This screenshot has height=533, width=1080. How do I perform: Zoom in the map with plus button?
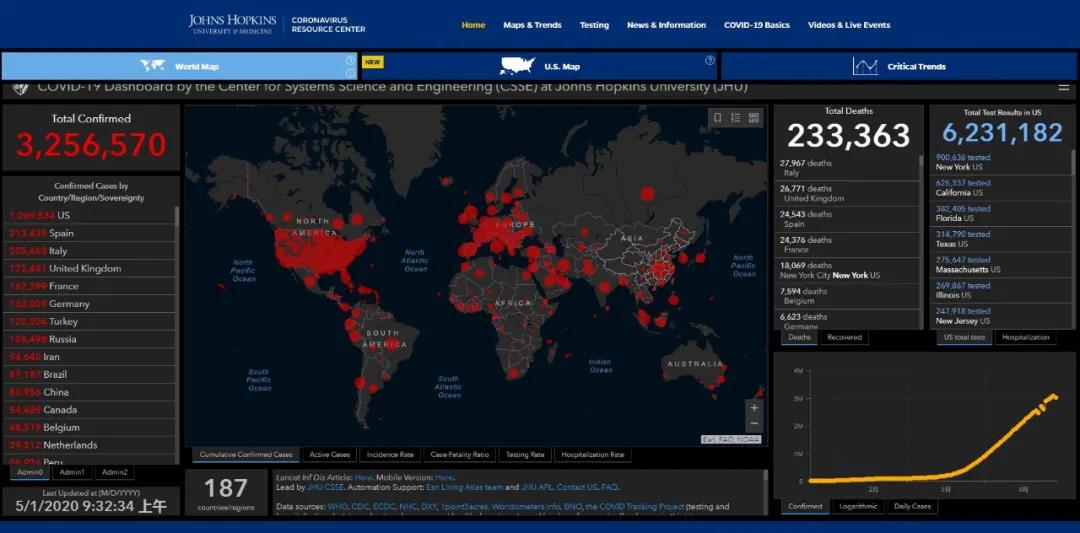(754, 408)
